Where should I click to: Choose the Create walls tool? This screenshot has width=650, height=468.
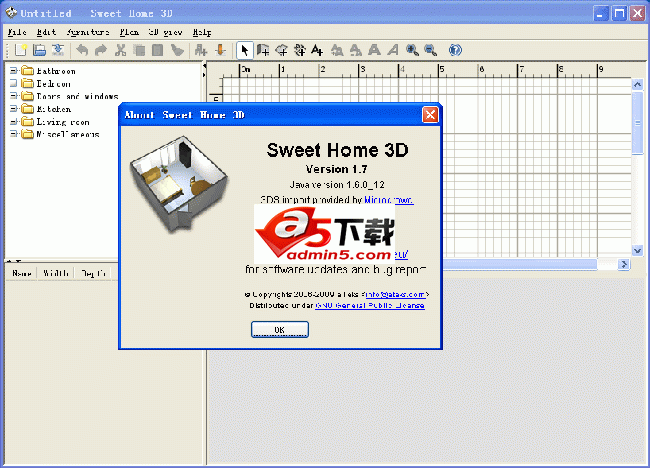coord(263,50)
